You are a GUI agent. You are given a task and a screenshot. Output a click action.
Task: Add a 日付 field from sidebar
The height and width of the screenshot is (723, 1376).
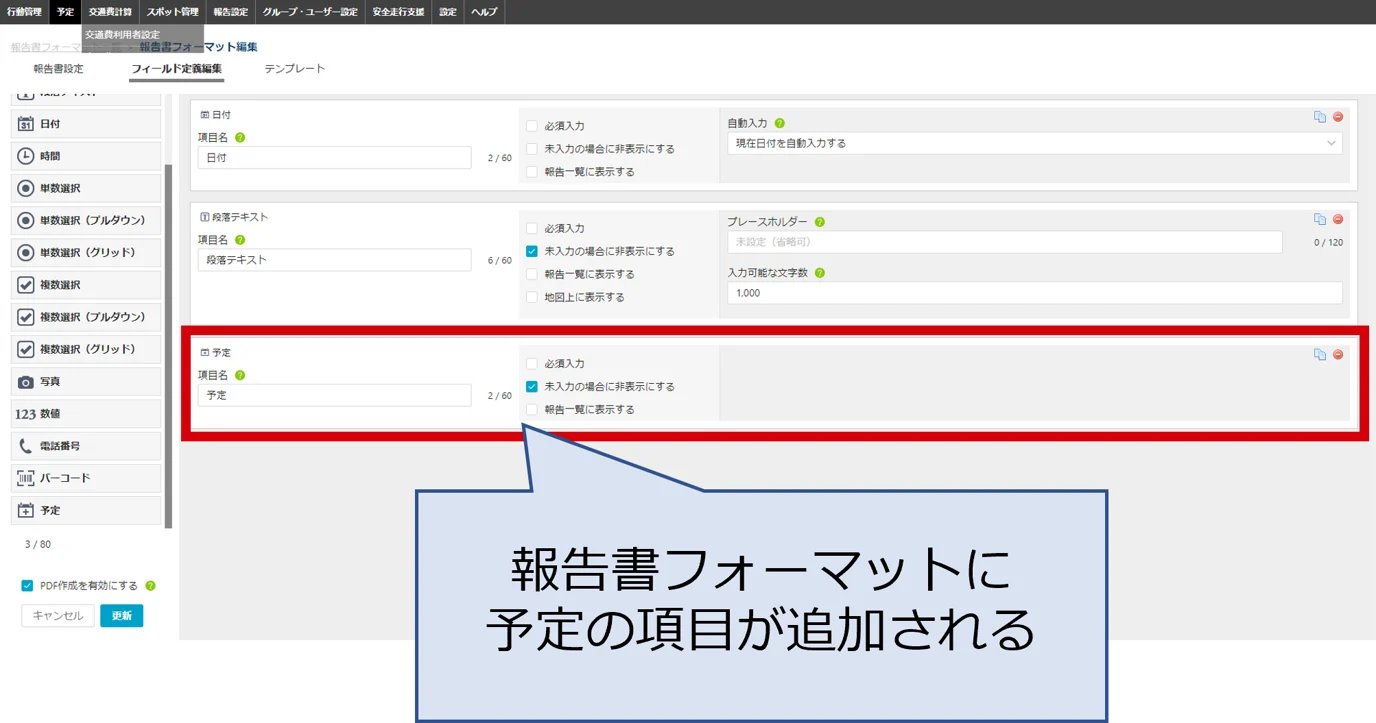pyautogui.click(x=86, y=124)
